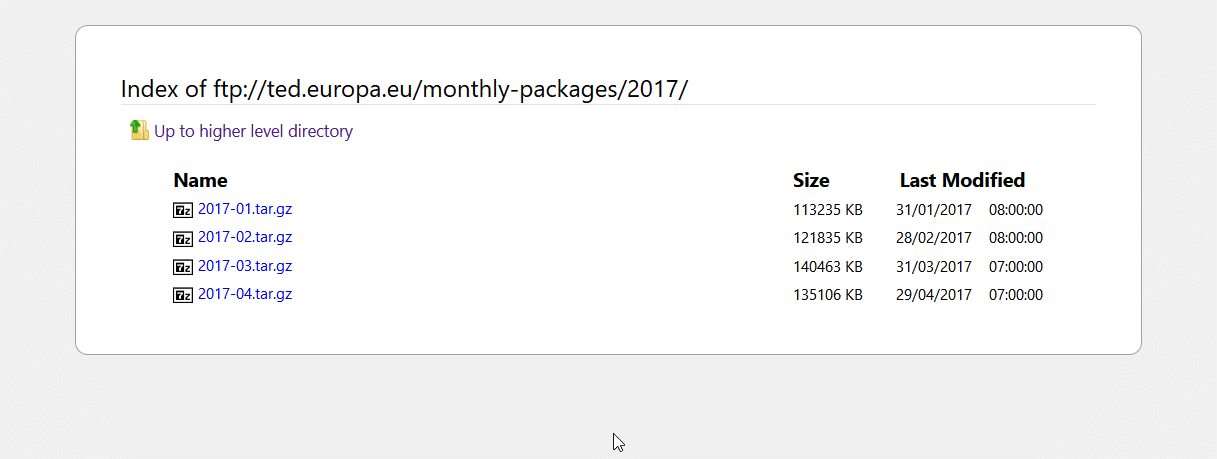The width and height of the screenshot is (1217, 459).
Task: Go up to higher level directory
Action: pyautogui.click(x=253, y=131)
